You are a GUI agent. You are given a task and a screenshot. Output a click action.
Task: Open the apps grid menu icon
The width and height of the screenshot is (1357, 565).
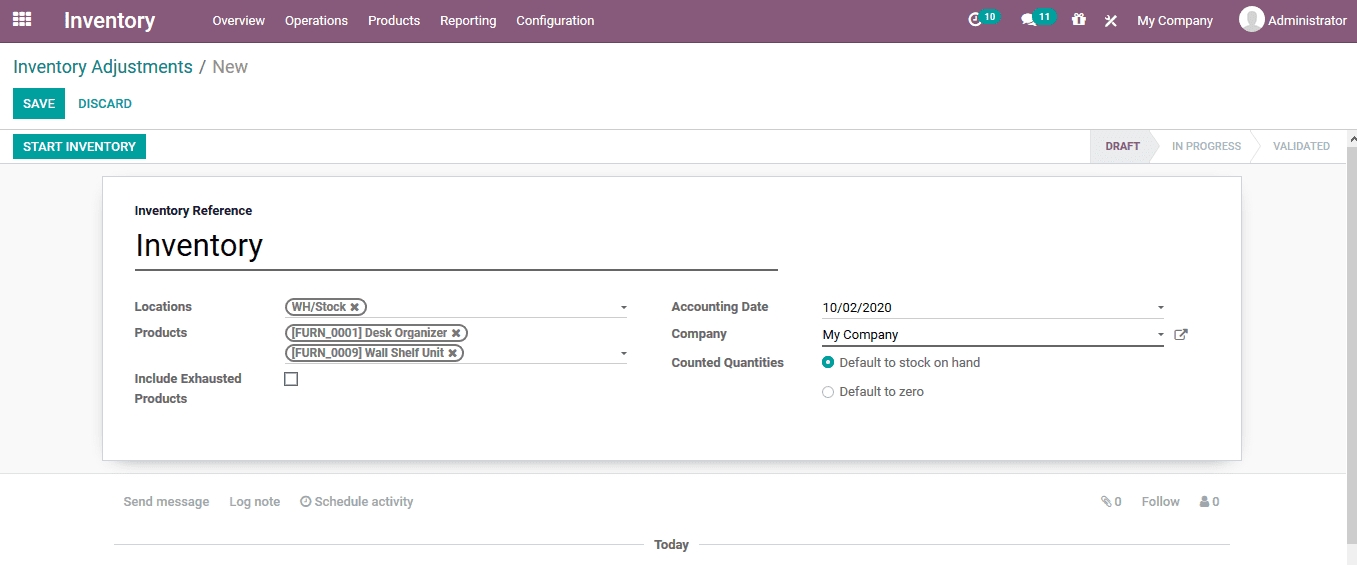[x=22, y=20]
